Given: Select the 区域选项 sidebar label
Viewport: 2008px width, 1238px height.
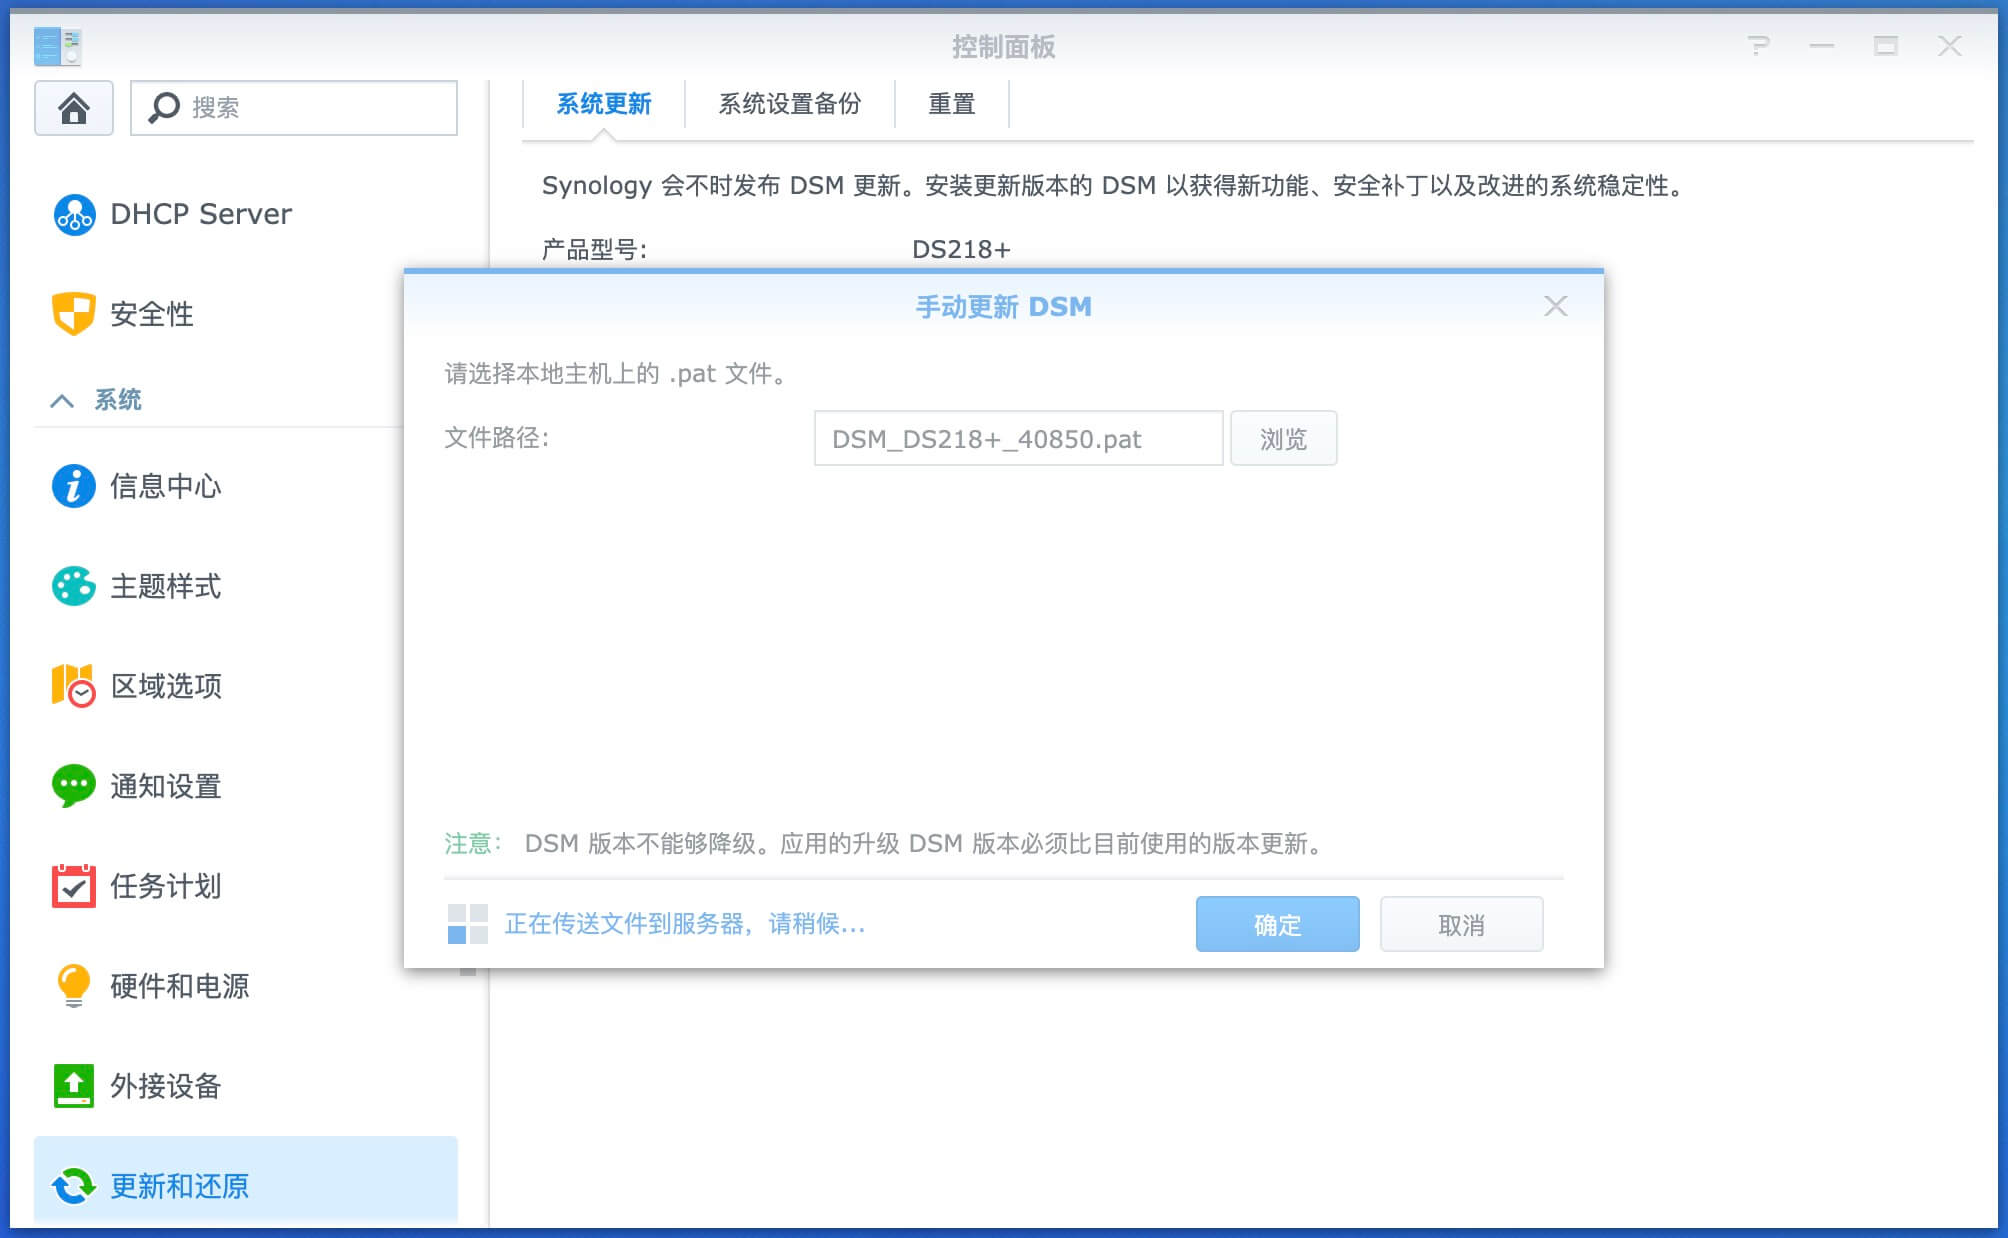Looking at the screenshot, I should click(166, 686).
